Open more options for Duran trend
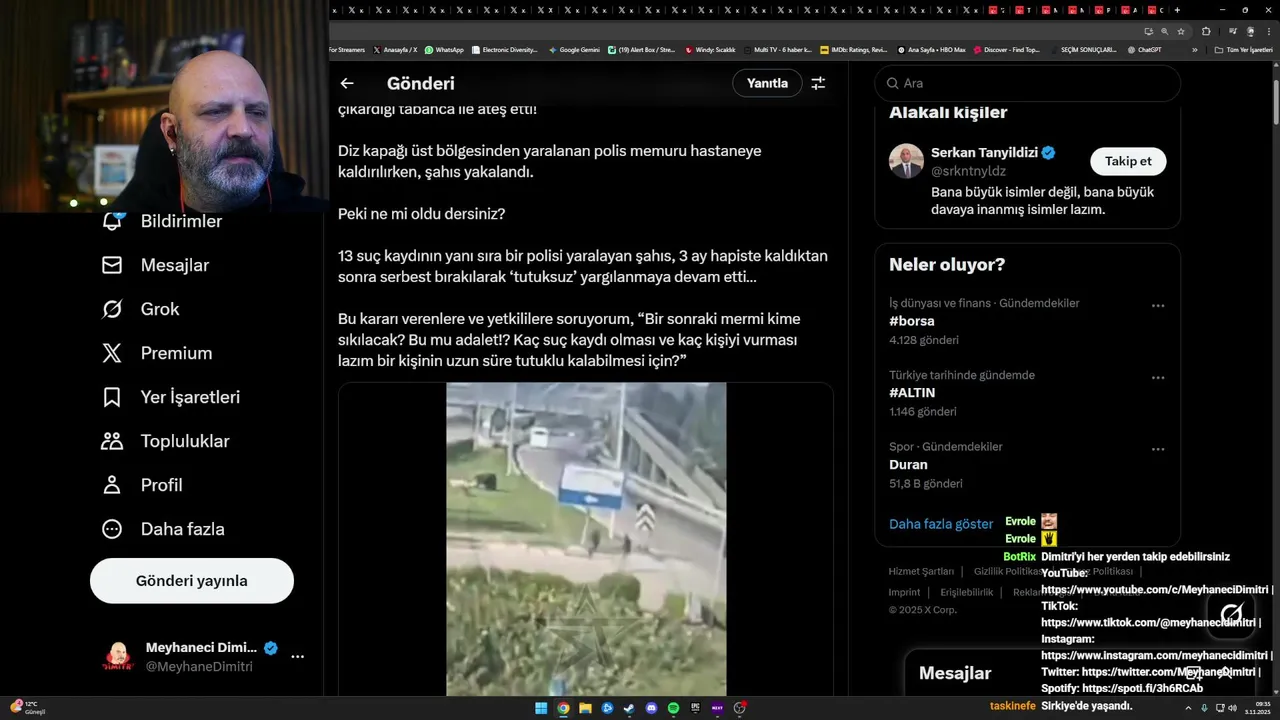This screenshot has height=720, width=1280. tap(1158, 450)
